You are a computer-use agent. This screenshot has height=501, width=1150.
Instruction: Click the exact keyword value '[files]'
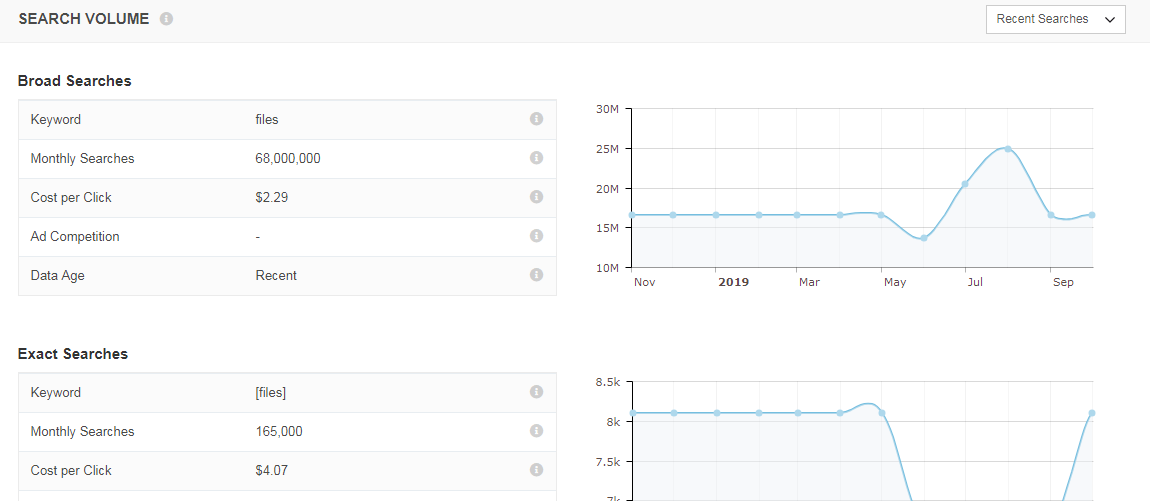[x=271, y=392]
